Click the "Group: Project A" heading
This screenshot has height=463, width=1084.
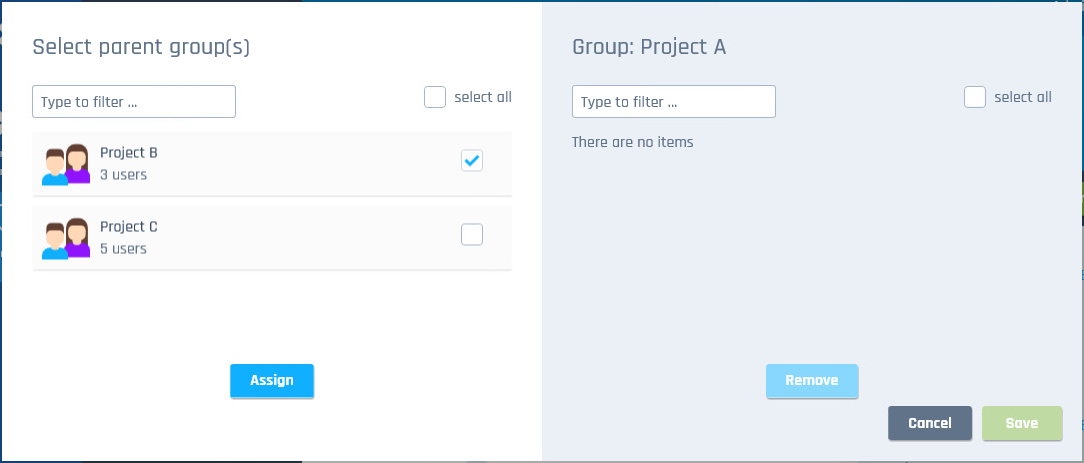(649, 47)
